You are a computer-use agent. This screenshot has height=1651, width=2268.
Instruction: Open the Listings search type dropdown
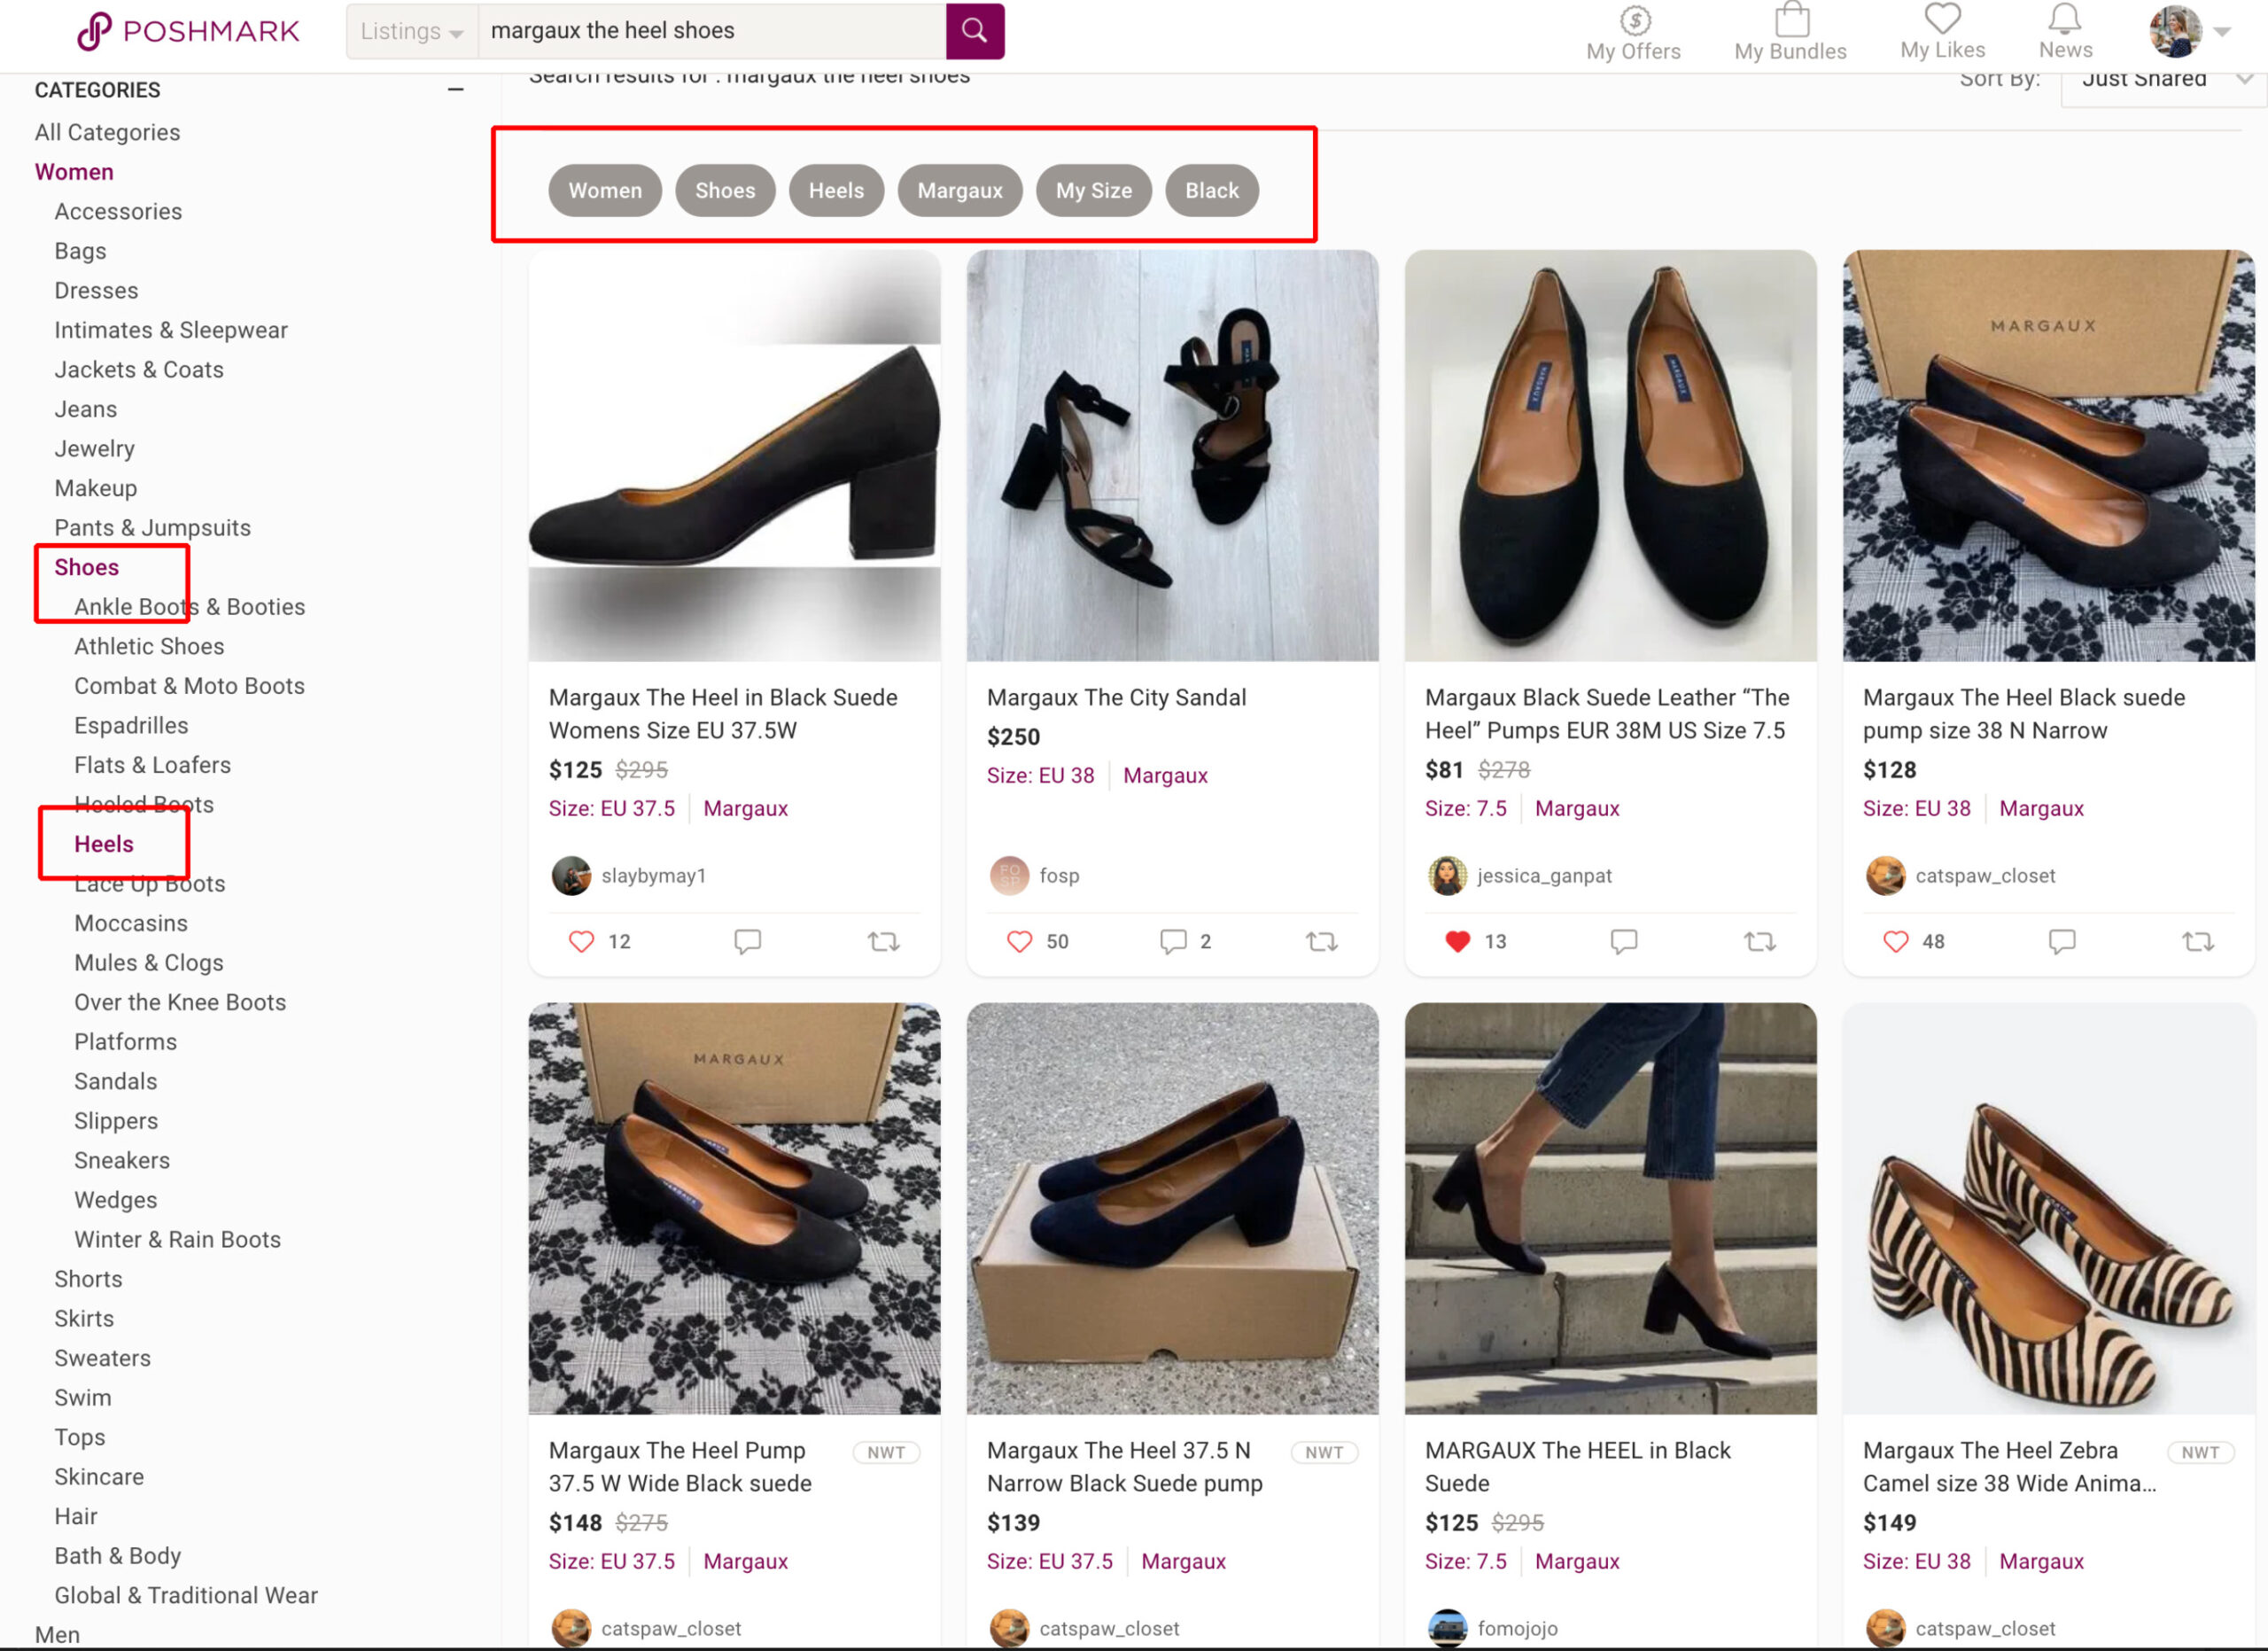(412, 31)
